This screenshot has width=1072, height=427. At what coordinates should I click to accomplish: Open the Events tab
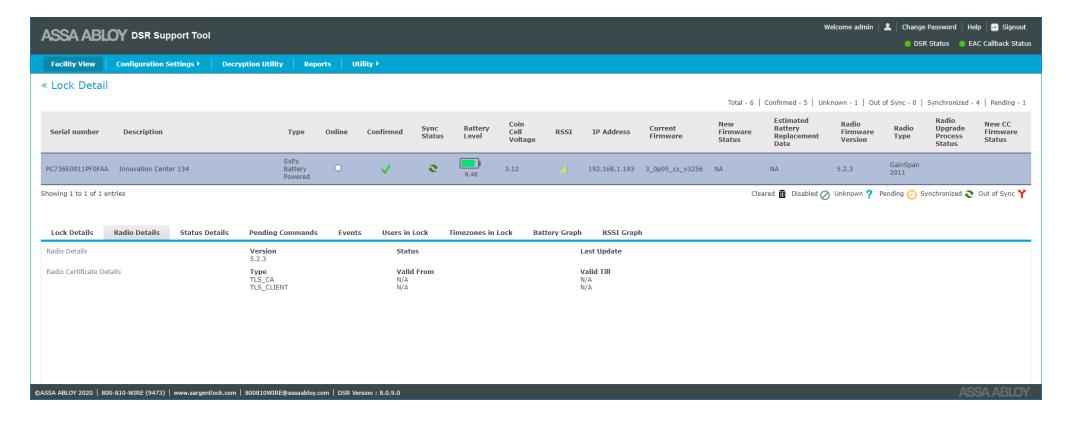(349, 233)
